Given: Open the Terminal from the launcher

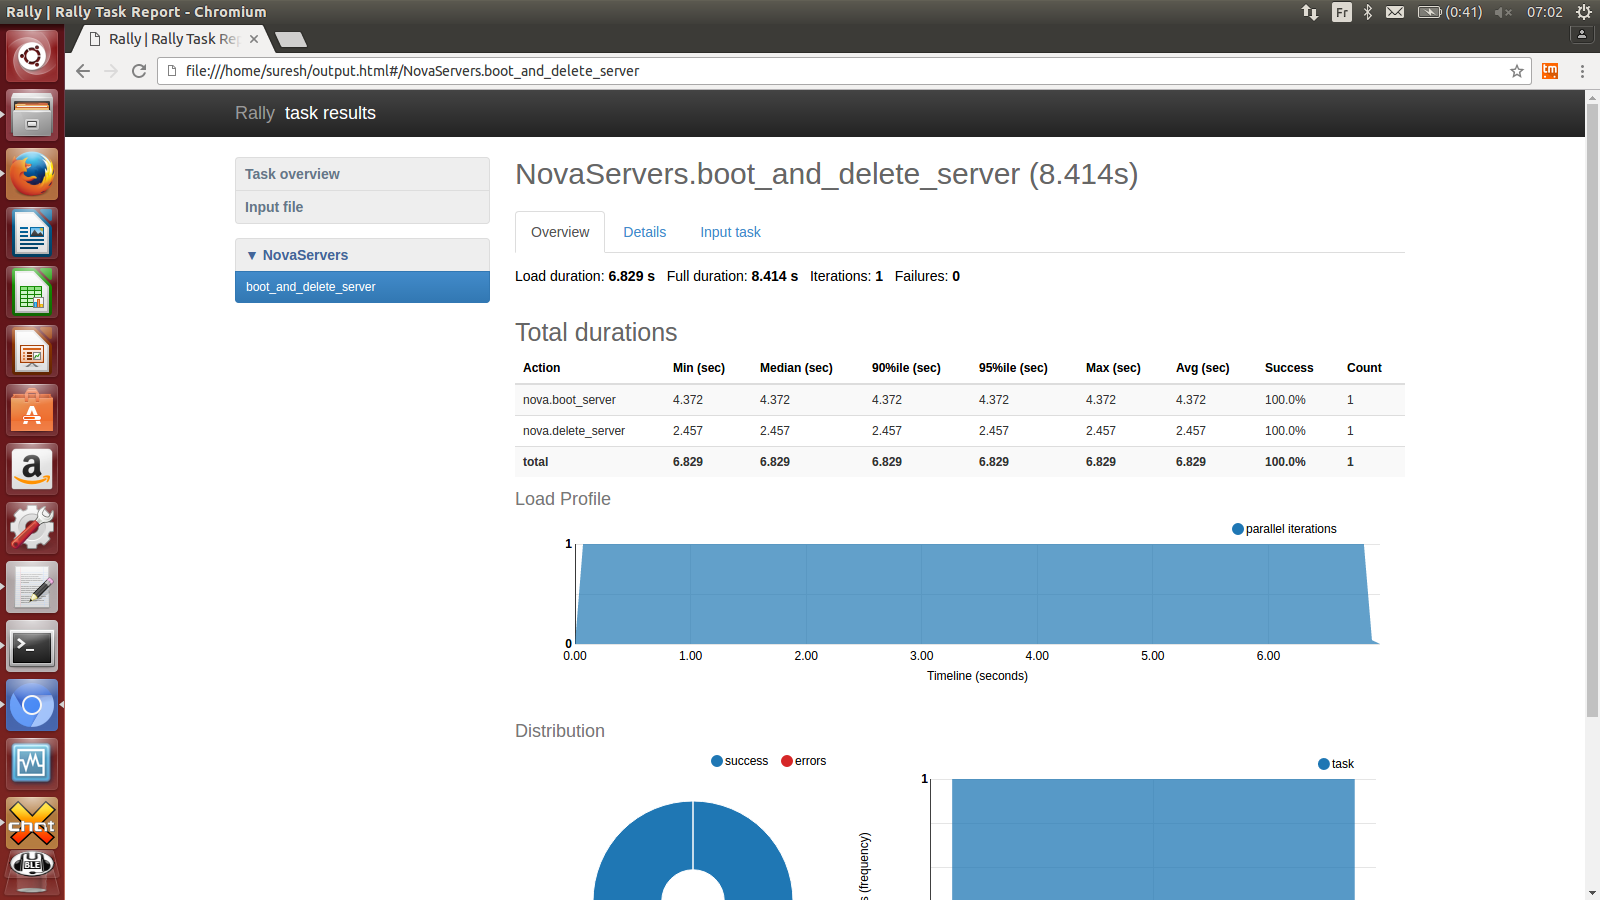Looking at the screenshot, I should tap(32, 647).
